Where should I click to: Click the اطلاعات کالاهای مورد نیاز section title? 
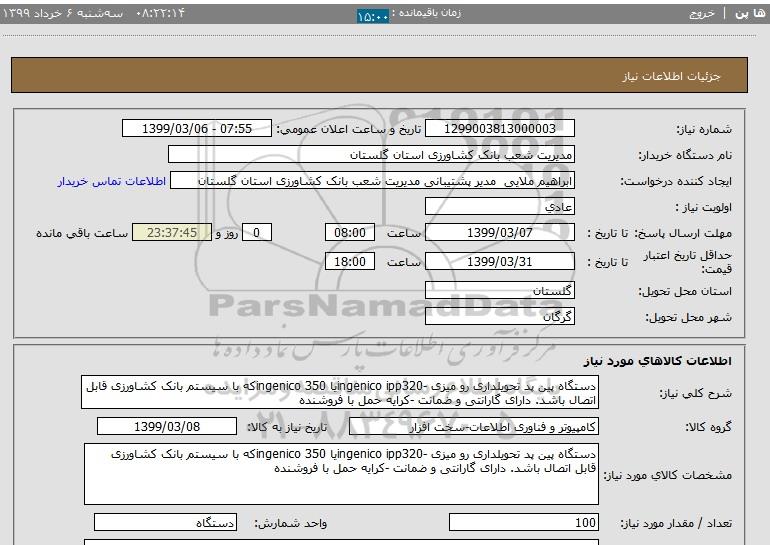coord(658,361)
